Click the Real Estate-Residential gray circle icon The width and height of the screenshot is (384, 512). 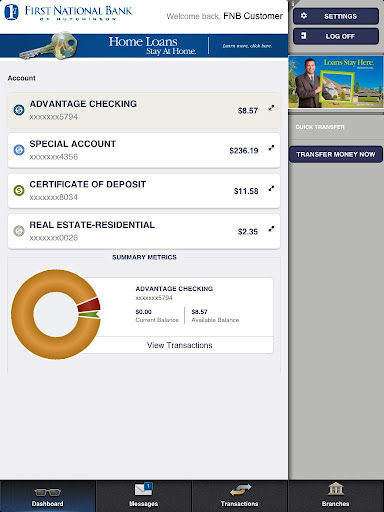tap(19, 231)
